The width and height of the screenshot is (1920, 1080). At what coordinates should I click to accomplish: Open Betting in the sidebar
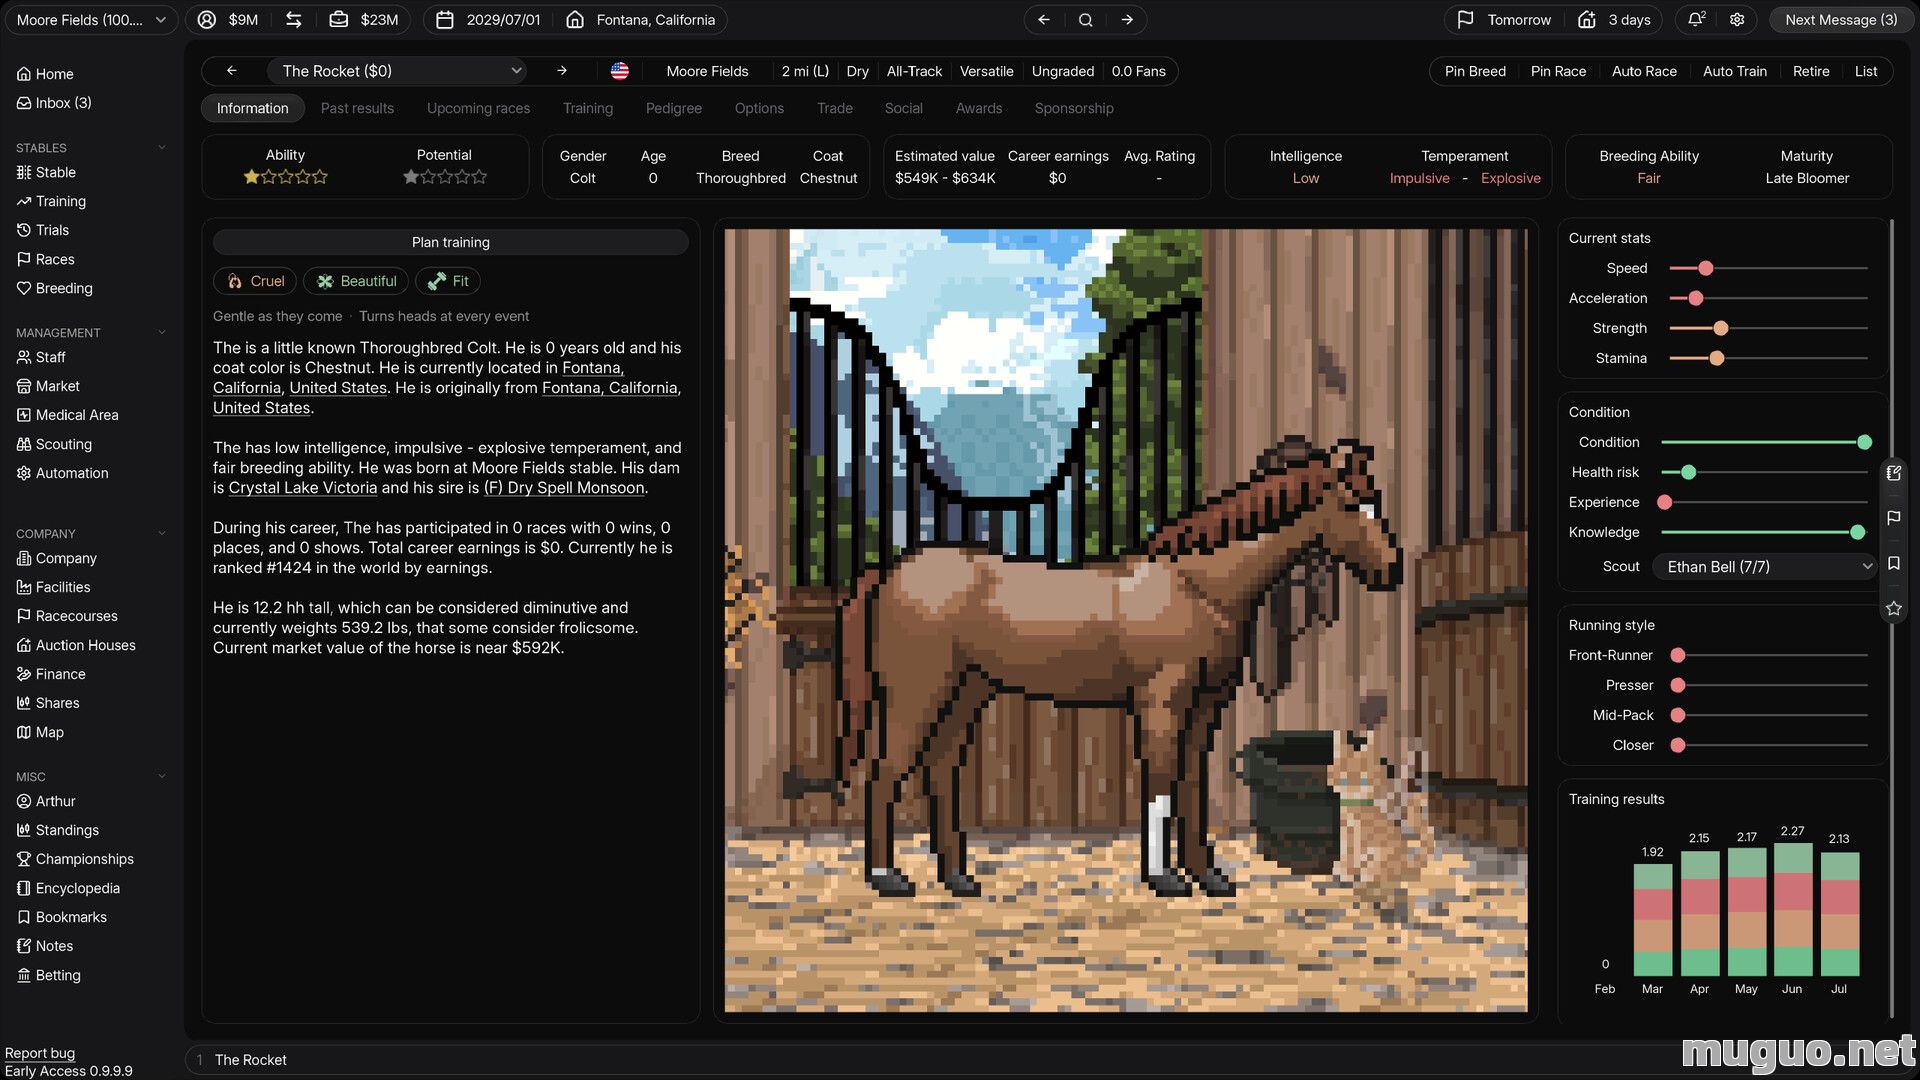point(48,975)
